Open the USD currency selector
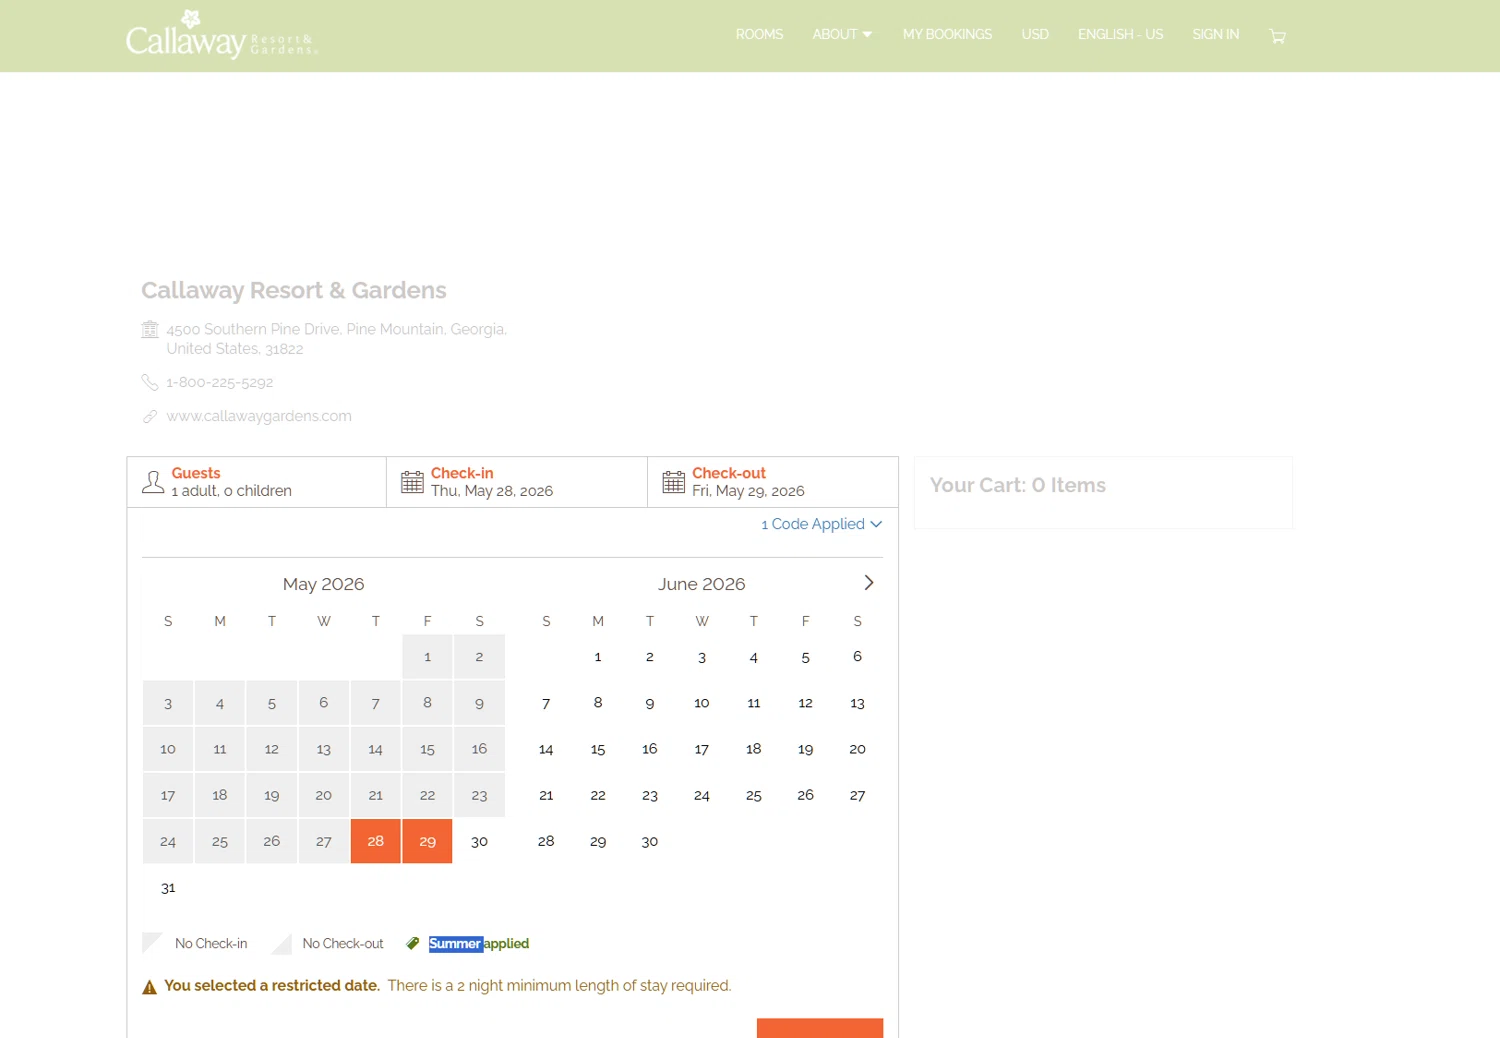This screenshot has height=1038, width=1500. [x=1035, y=35]
